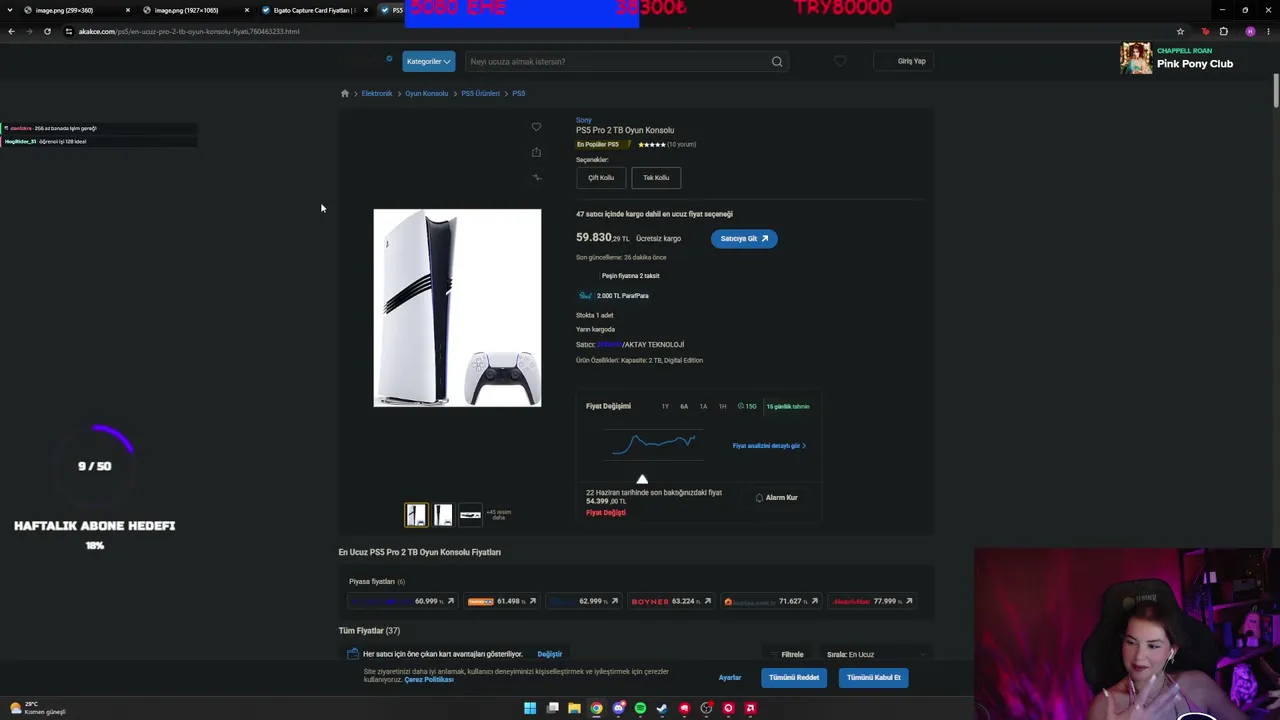
Task: Expand the Kategoriler dropdown
Action: (x=429, y=61)
